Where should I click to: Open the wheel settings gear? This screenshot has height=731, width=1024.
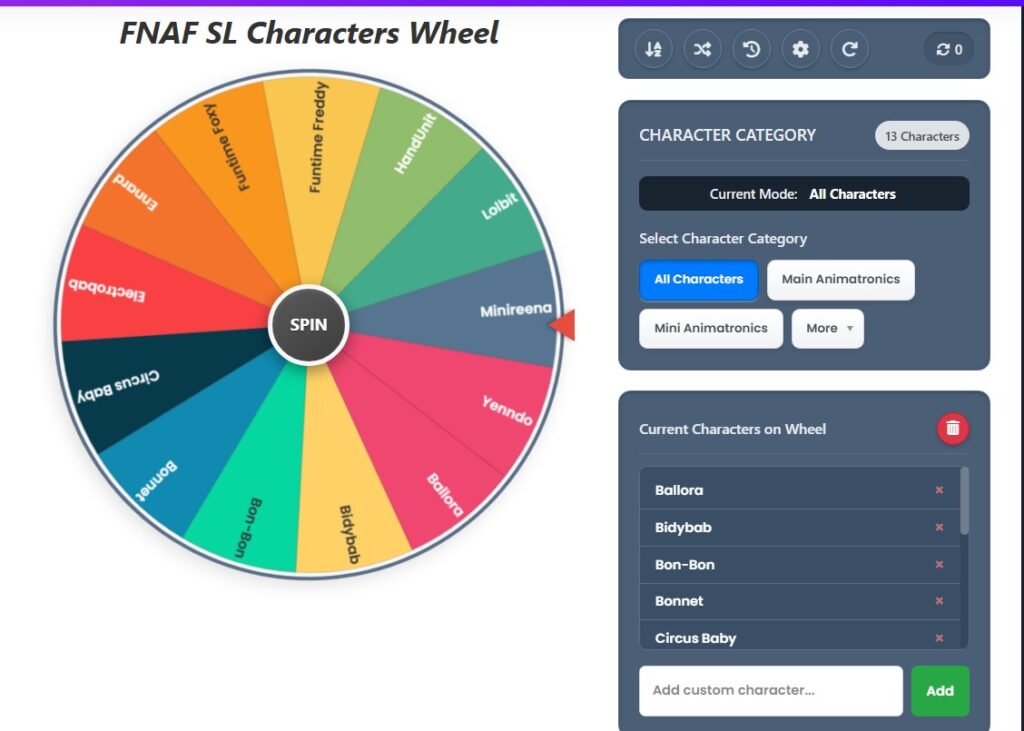[x=800, y=48]
